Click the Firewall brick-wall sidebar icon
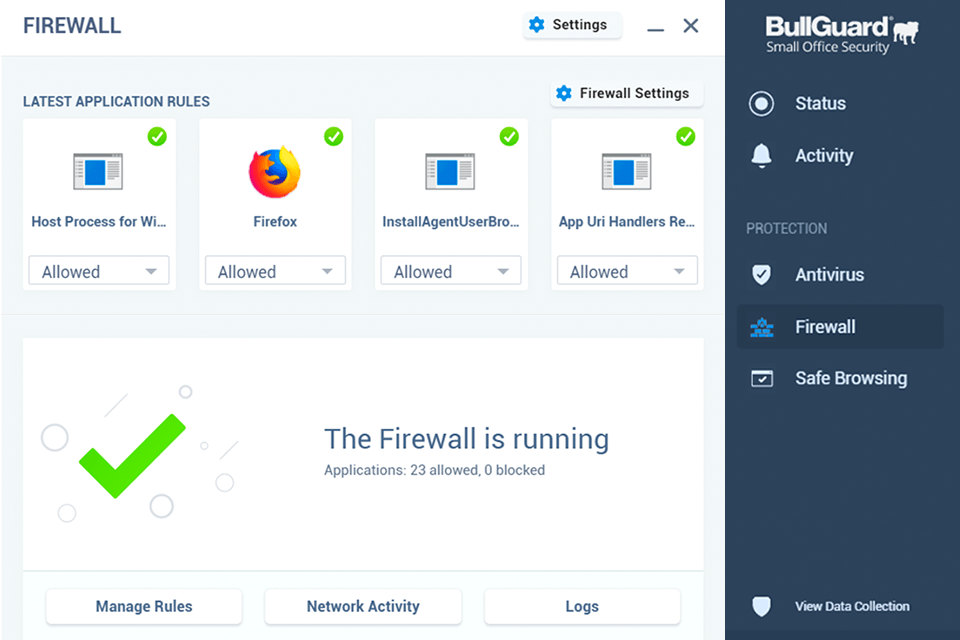Image resolution: width=960 pixels, height=640 pixels. pyautogui.click(x=762, y=327)
